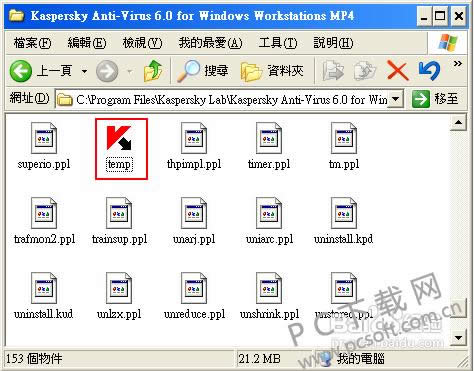
Task: Click the Windows logo in menu bar
Action: pos(448,43)
